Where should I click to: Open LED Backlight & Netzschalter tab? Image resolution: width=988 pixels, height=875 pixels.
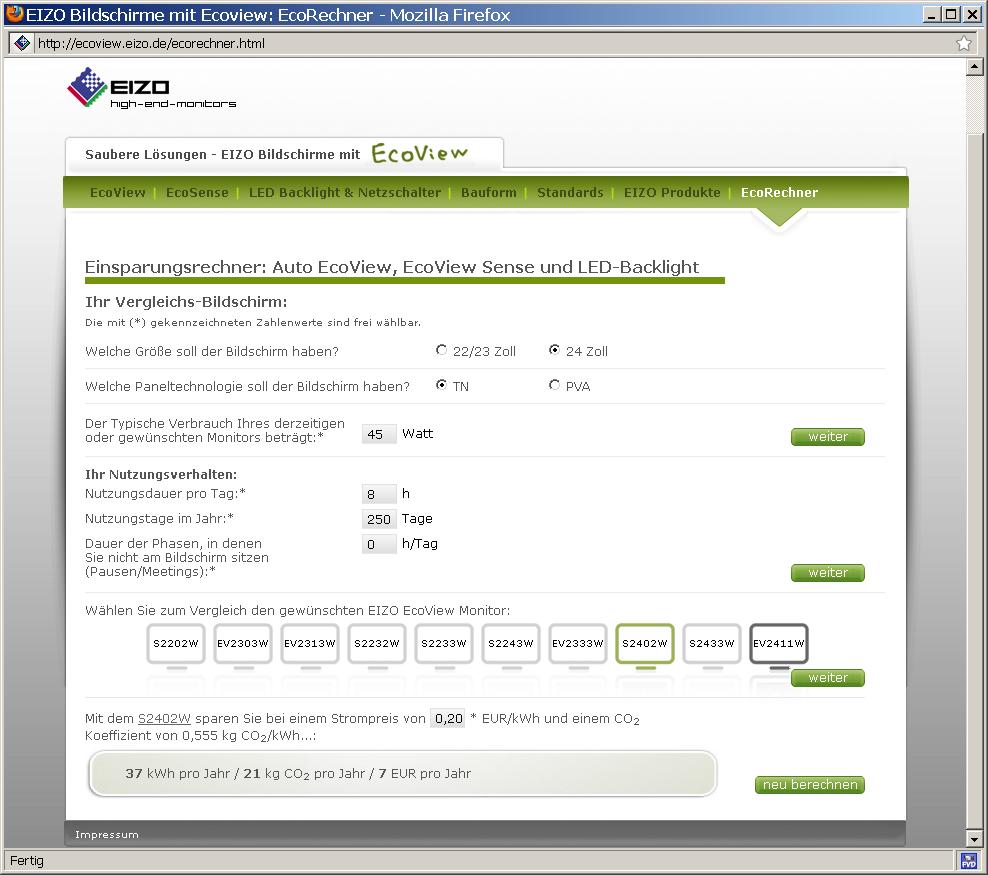[345, 193]
